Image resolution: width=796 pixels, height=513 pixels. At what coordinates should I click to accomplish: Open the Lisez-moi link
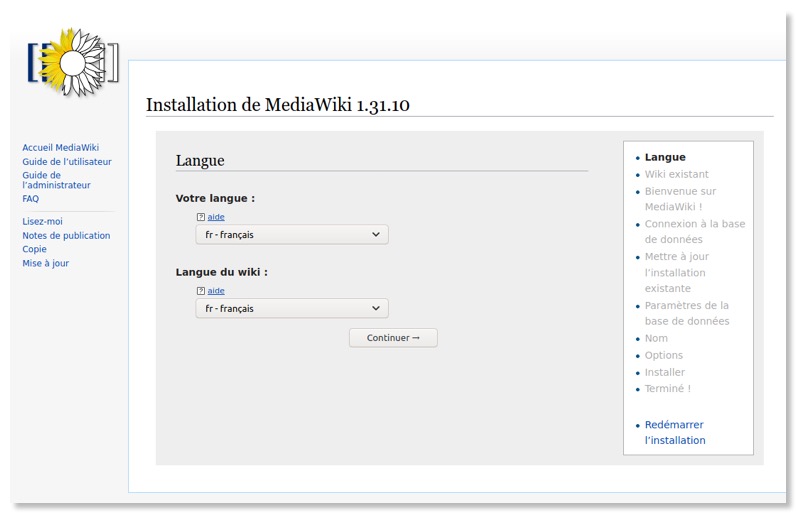42,222
